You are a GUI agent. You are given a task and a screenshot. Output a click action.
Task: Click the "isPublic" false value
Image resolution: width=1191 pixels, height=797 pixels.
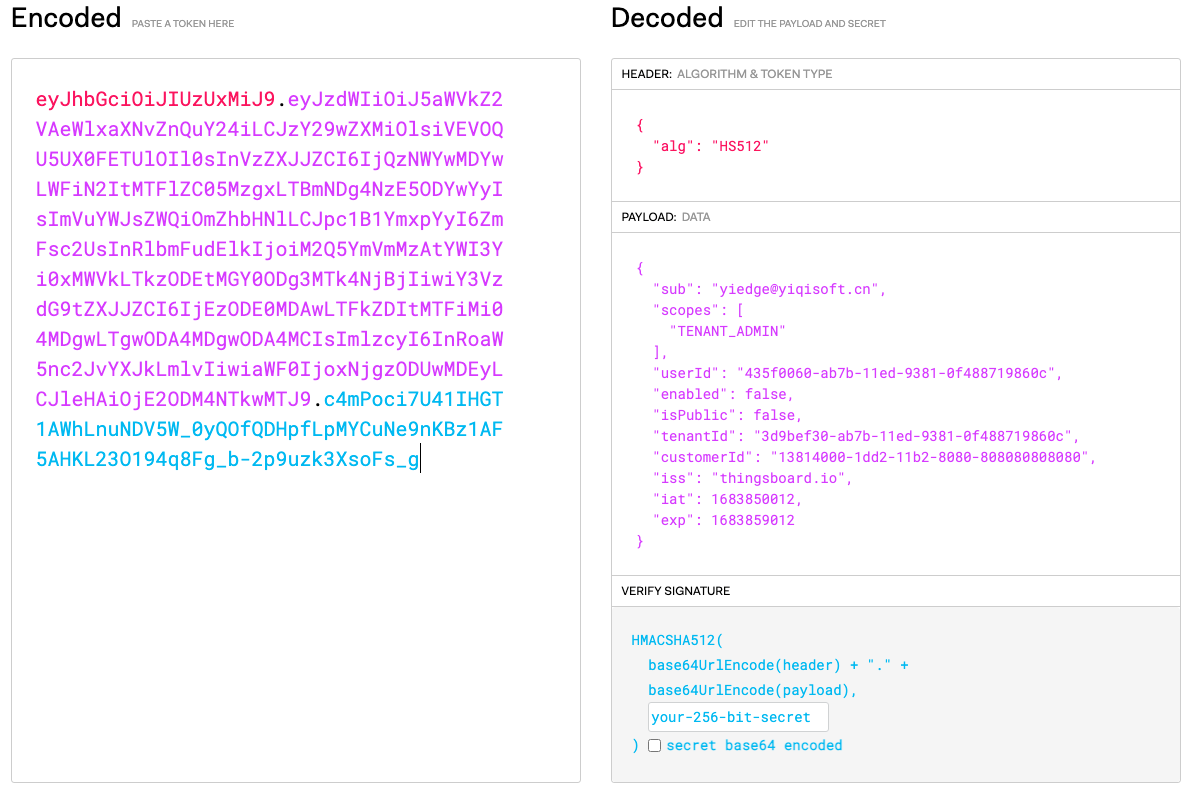tap(777, 415)
